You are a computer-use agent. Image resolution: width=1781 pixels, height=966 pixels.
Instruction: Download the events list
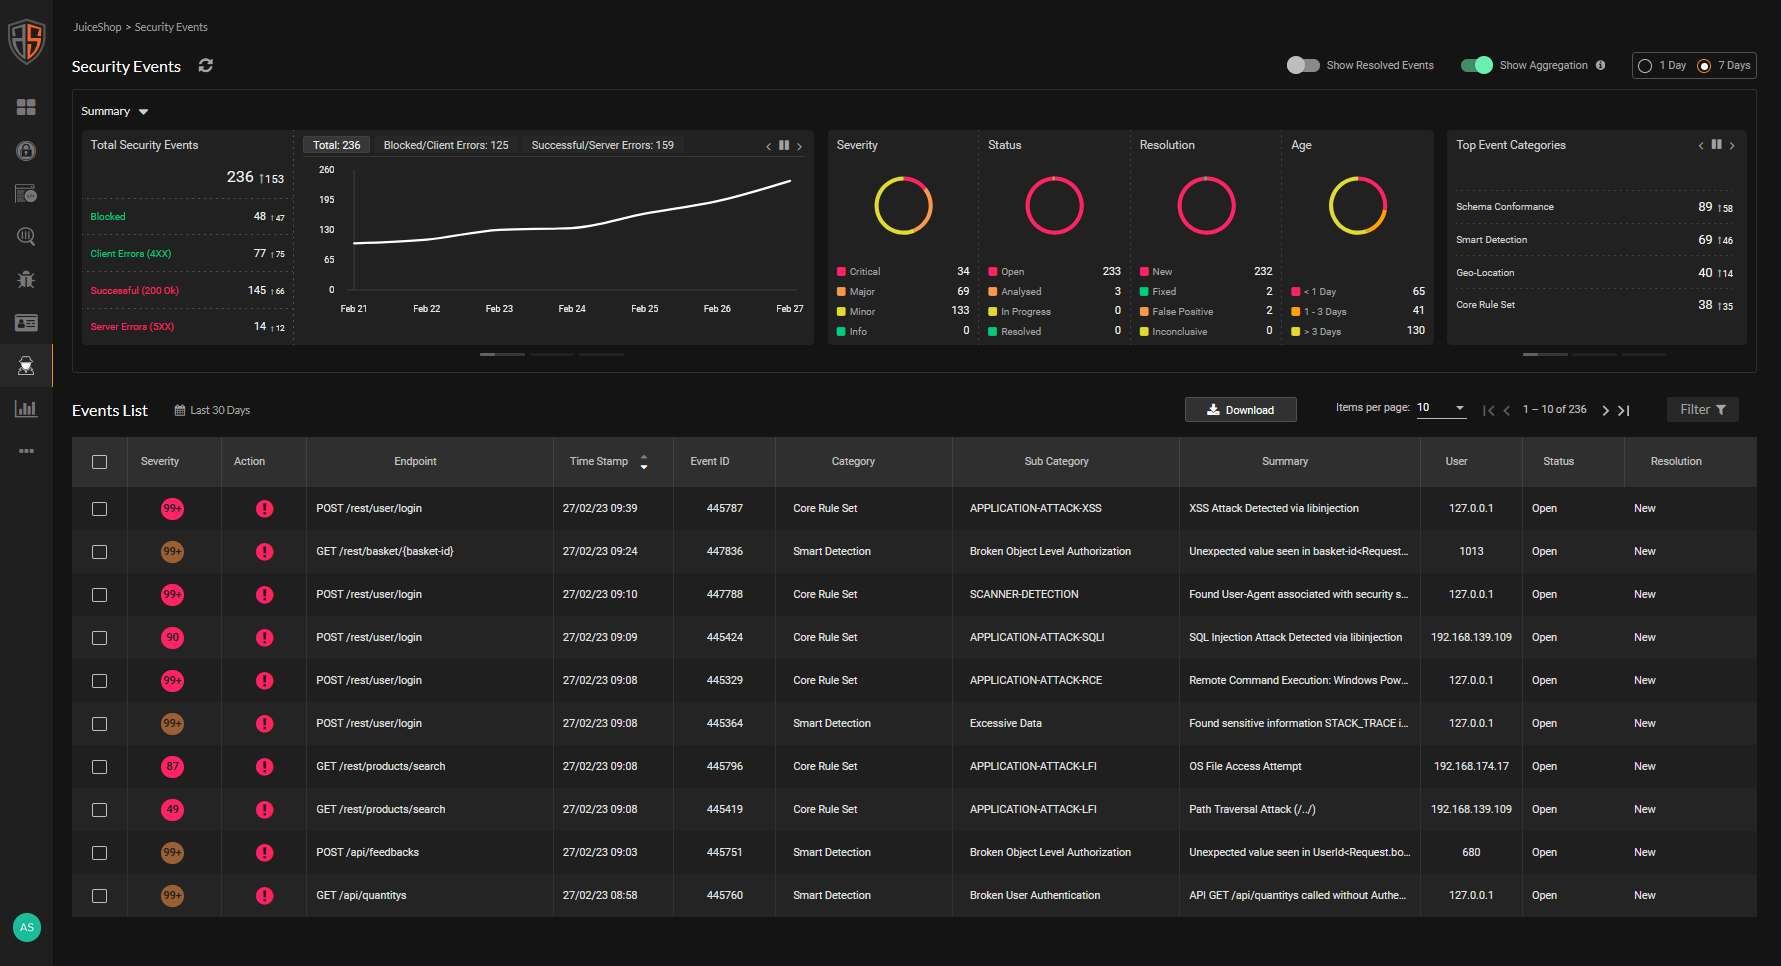pos(1240,410)
